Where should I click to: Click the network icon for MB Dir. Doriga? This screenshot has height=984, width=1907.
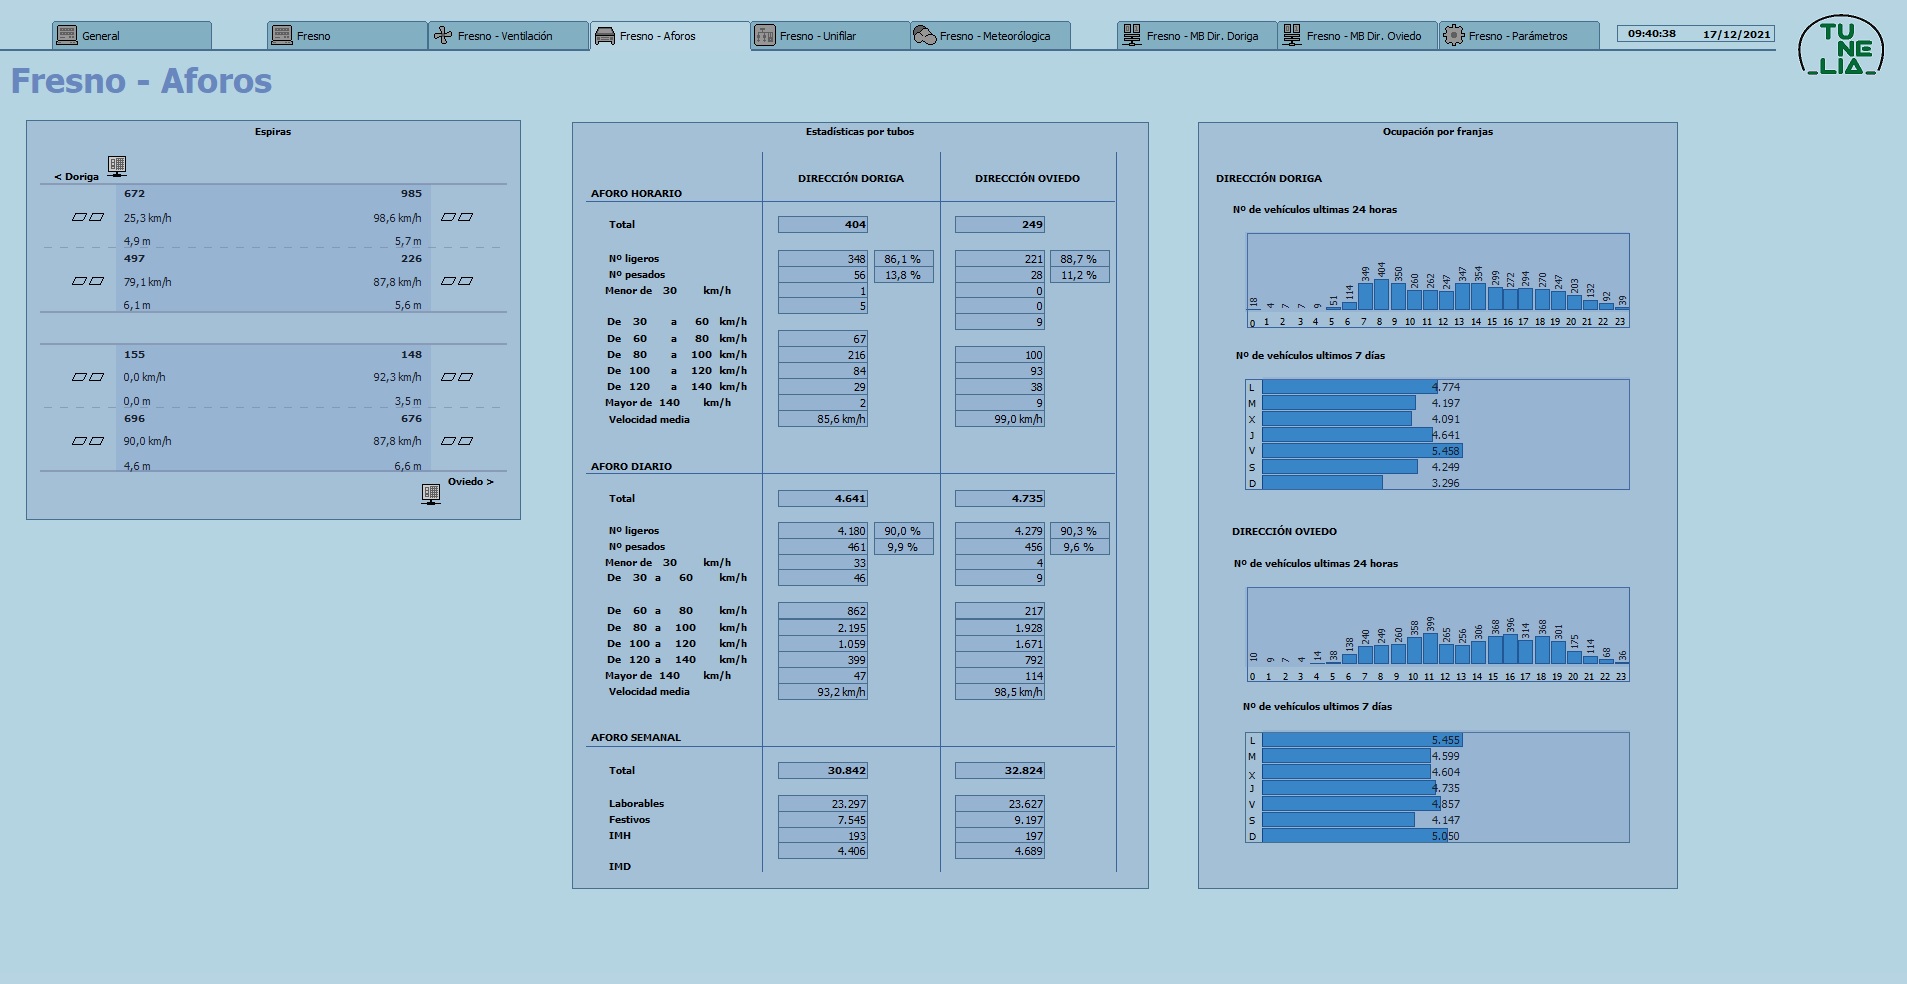[1132, 35]
